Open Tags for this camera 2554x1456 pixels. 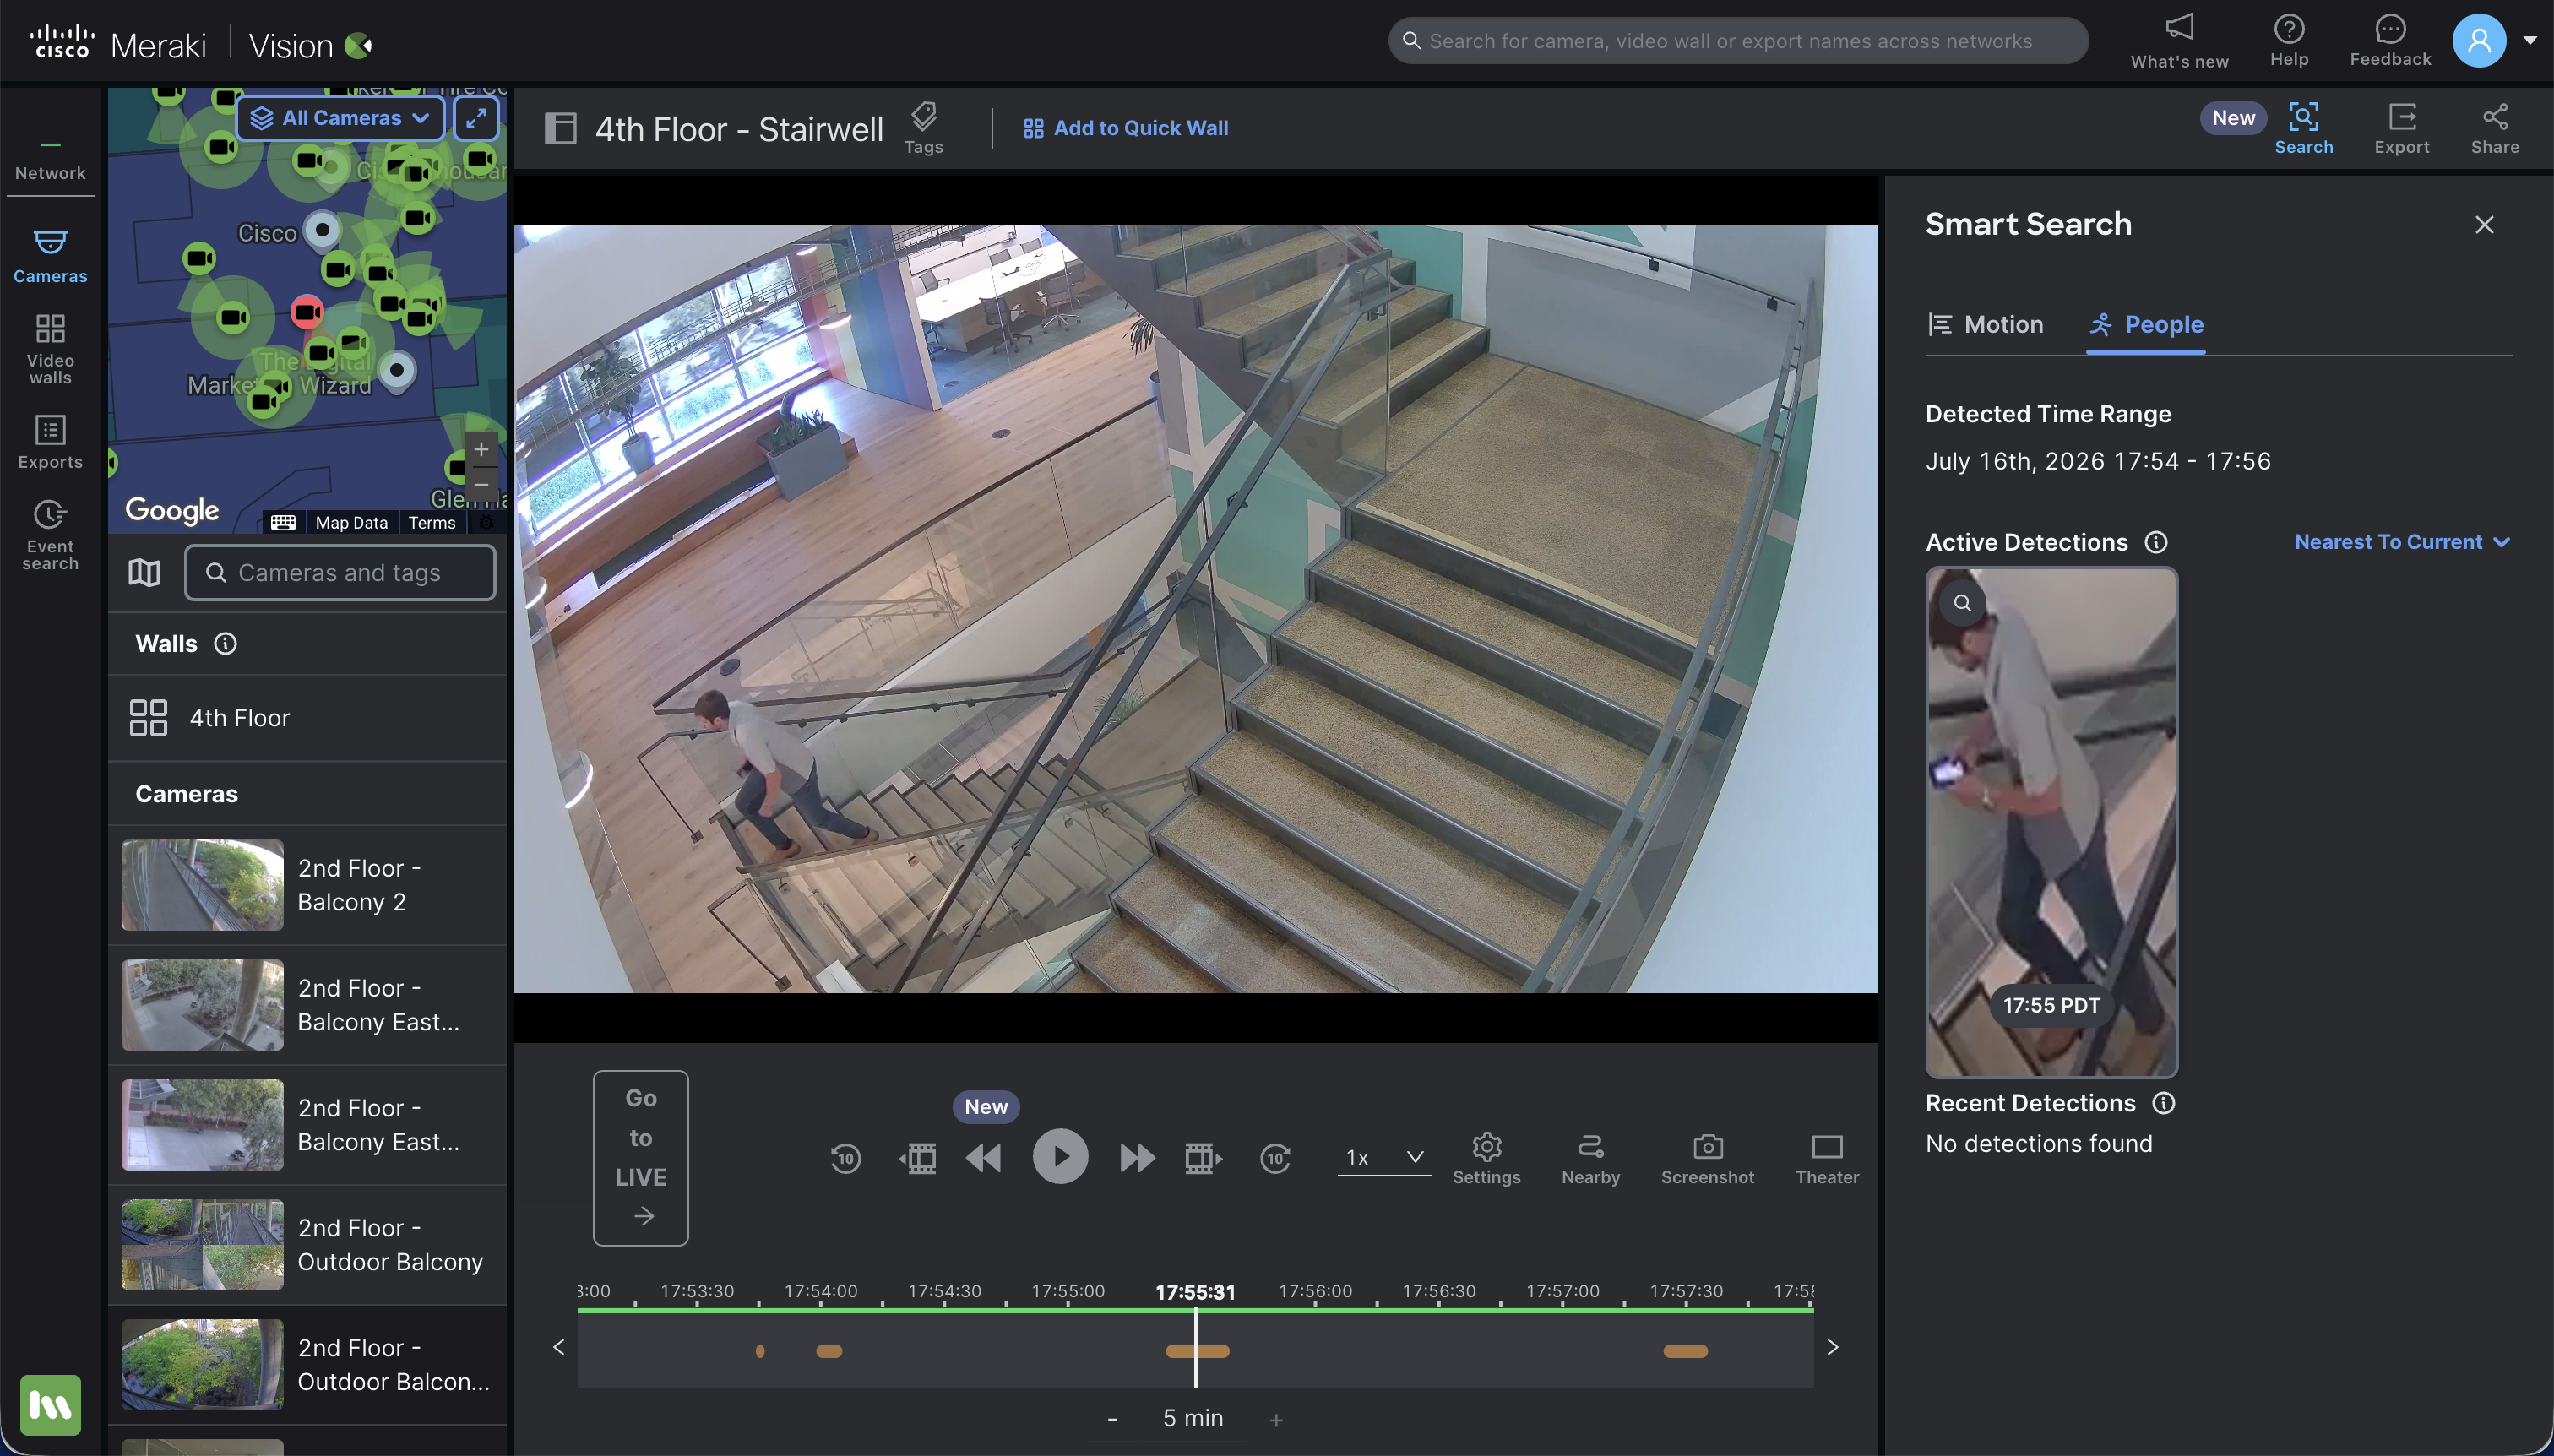tap(923, 128)
